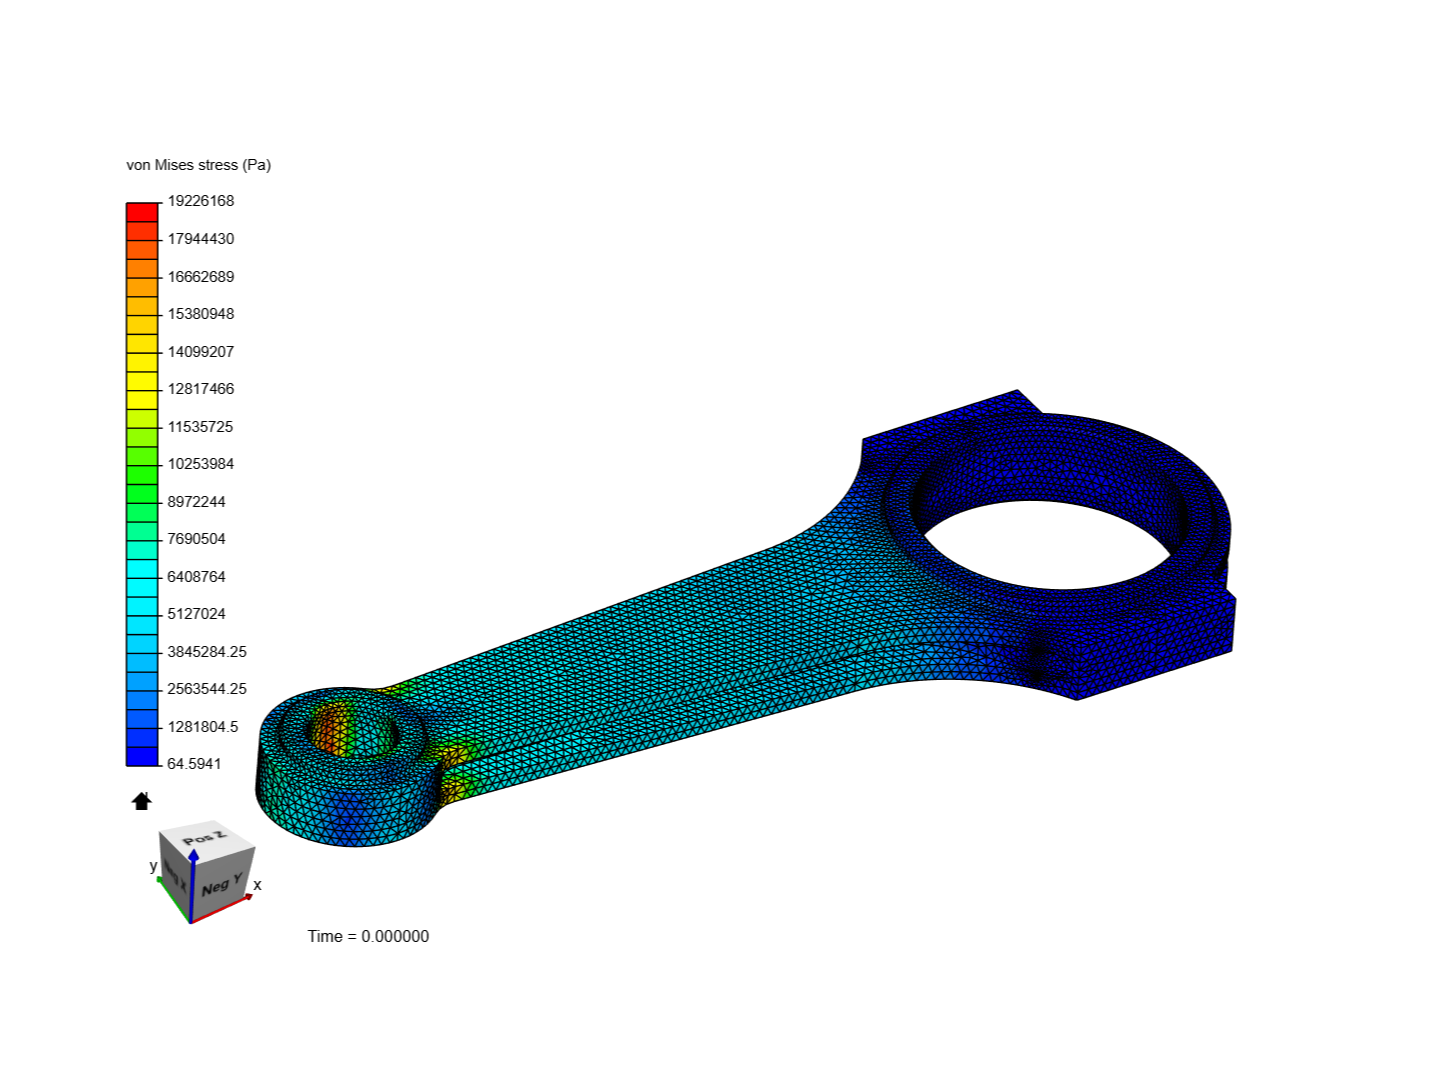The height and width of the screenshot is (1080, 1440).
Task: Click the y axis label
Action: click(x=153, y=866)
